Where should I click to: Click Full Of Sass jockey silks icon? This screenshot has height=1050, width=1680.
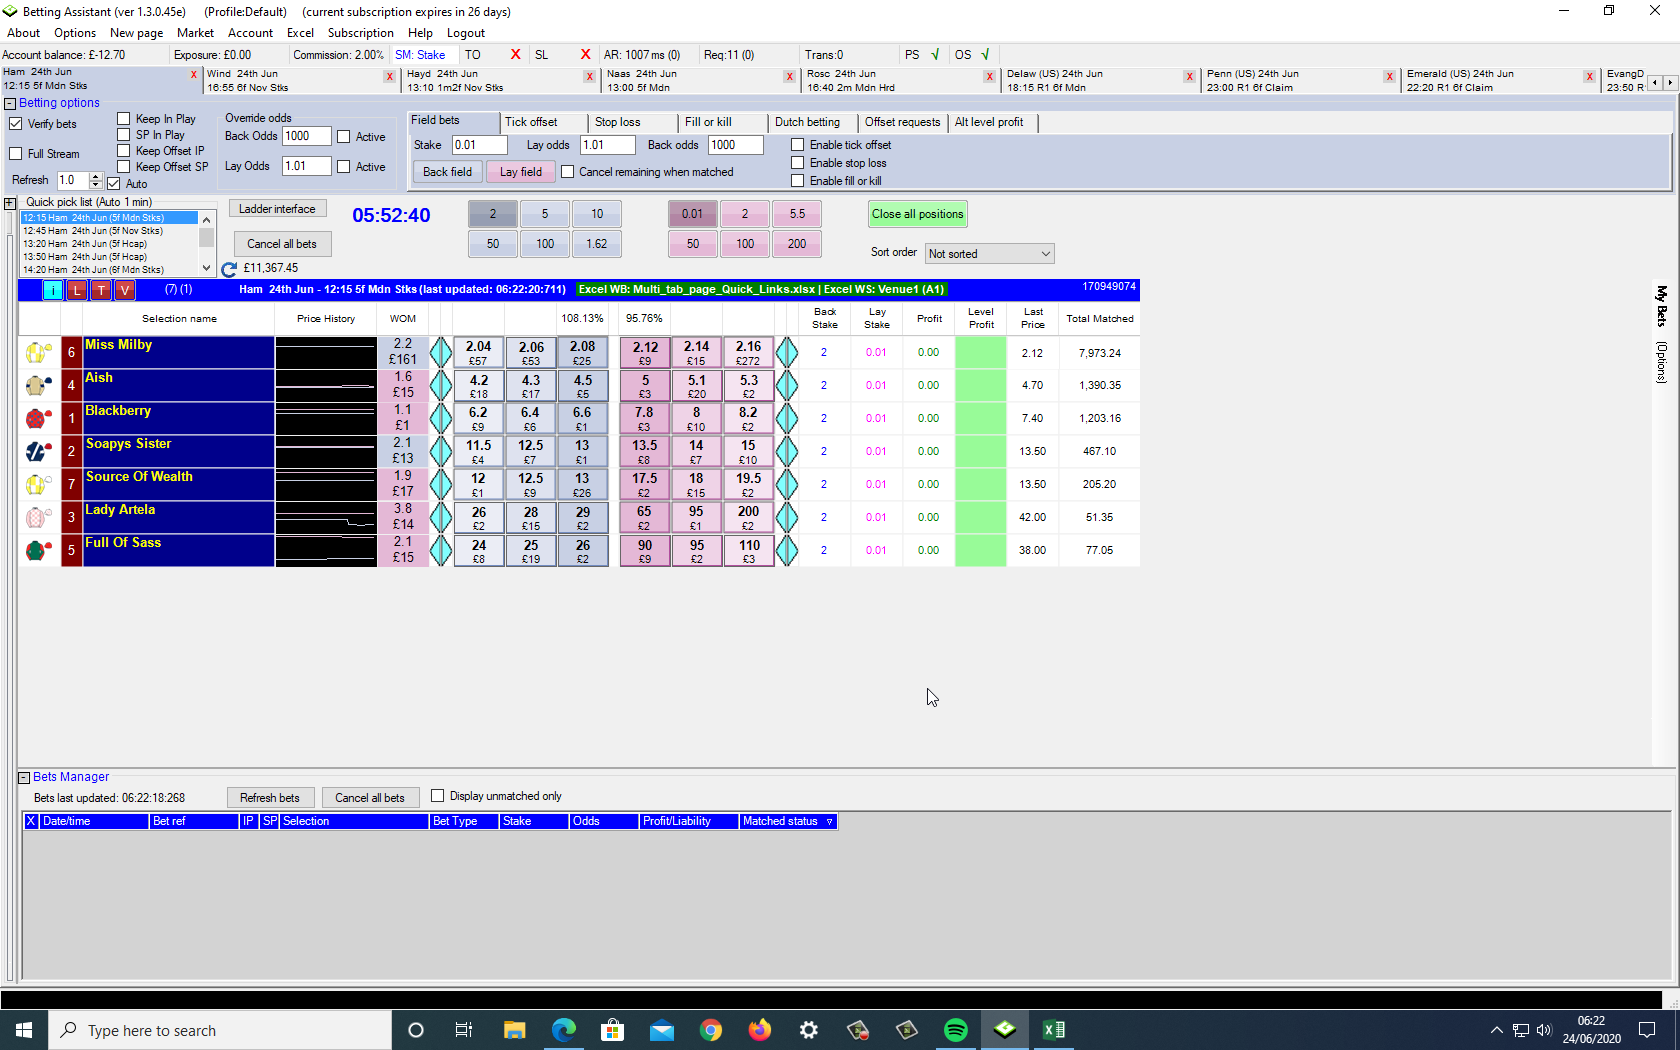point(38,550)
